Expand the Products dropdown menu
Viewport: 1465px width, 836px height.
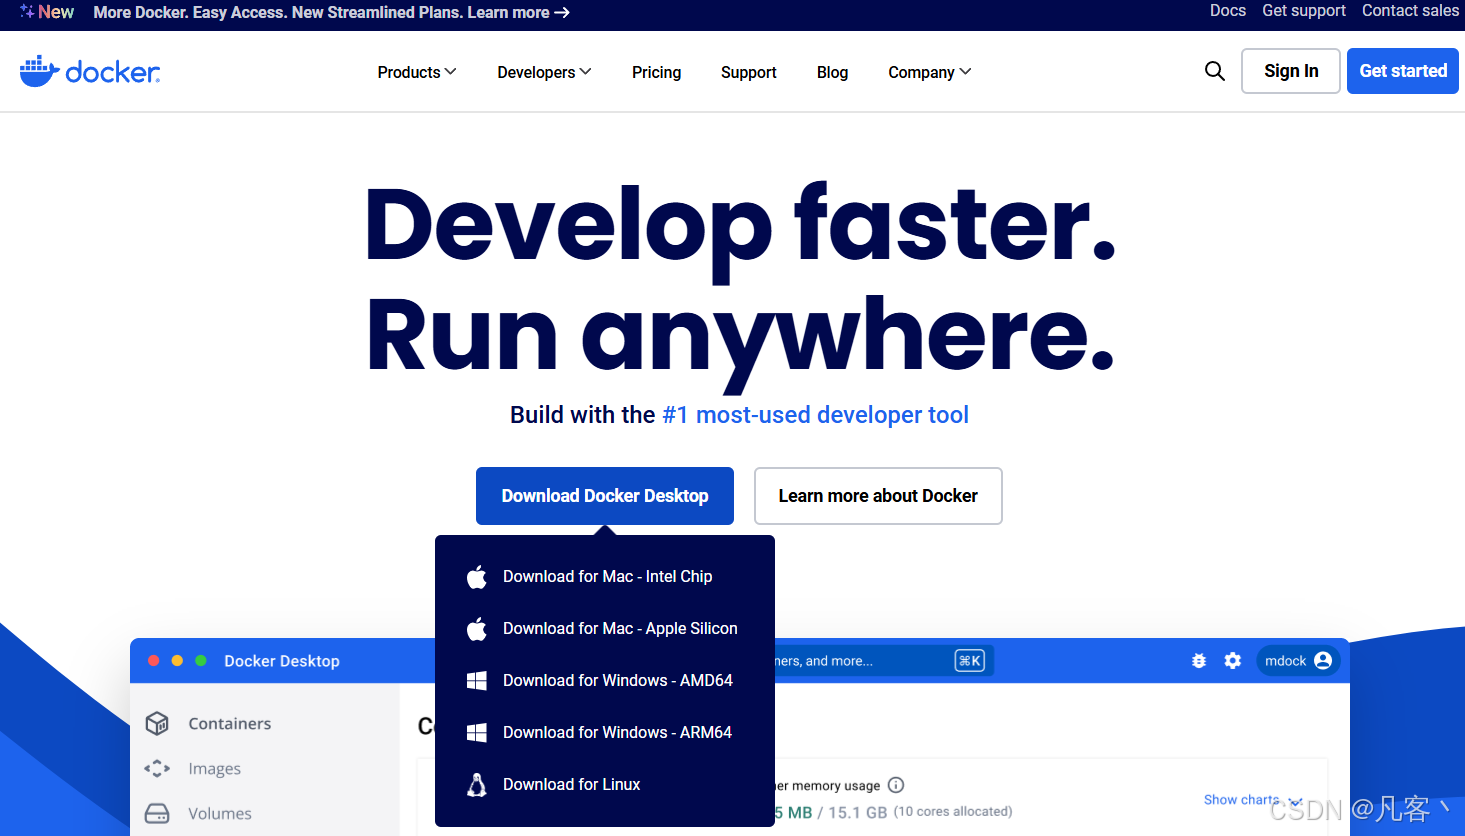click(417, 72)
